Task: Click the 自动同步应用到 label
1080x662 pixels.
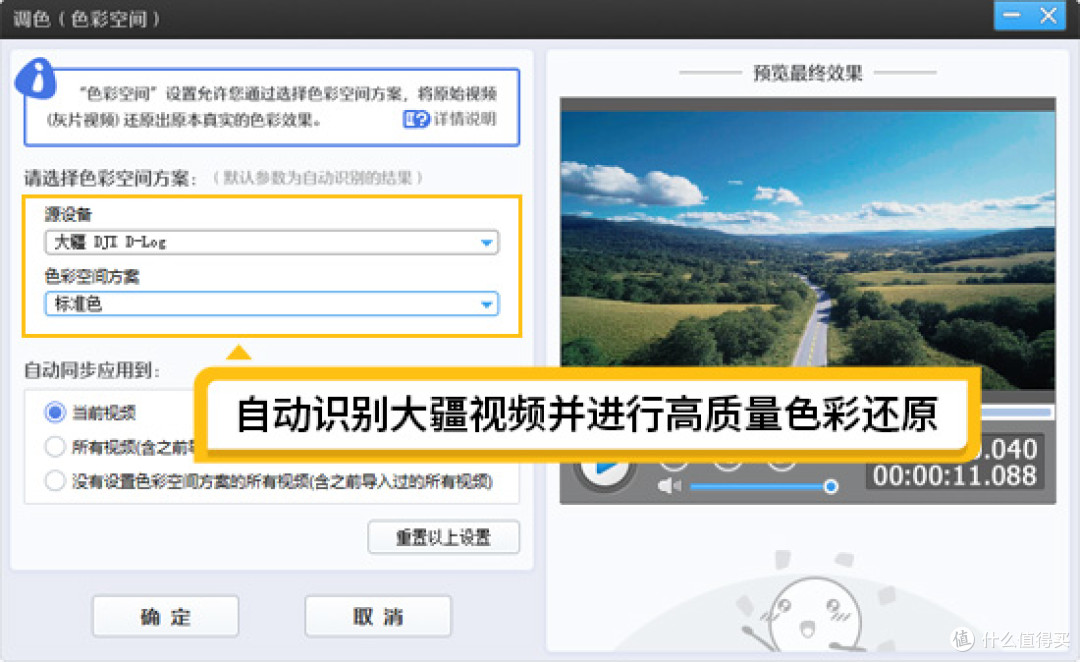Action: pos(92,371)
